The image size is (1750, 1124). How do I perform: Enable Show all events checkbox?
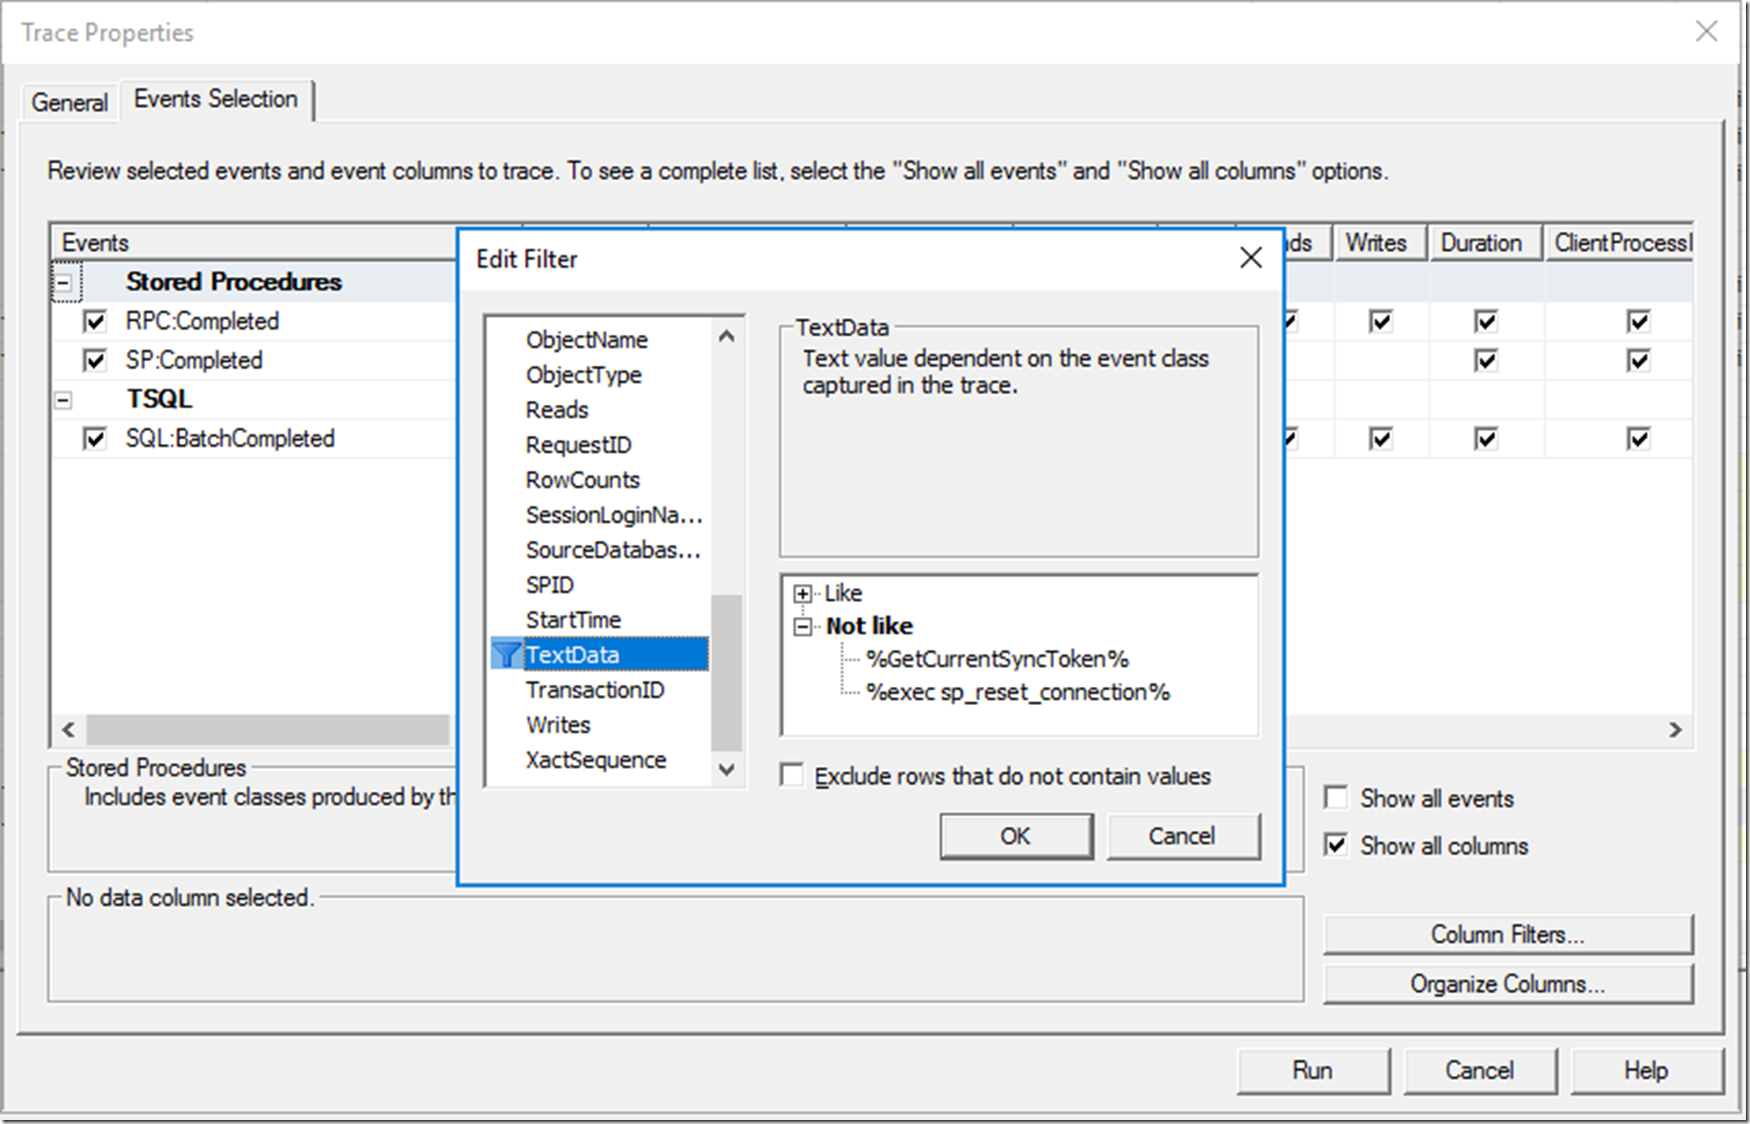pyautogui.click(x=1336, y=798)
